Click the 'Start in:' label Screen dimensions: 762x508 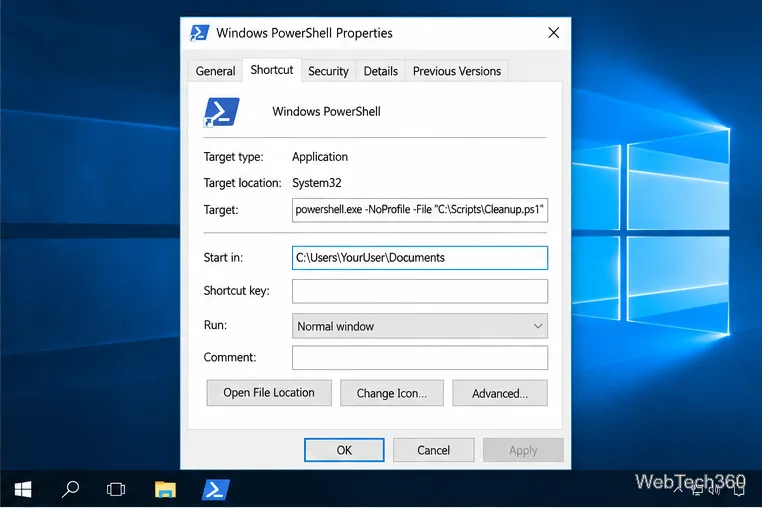223,257
